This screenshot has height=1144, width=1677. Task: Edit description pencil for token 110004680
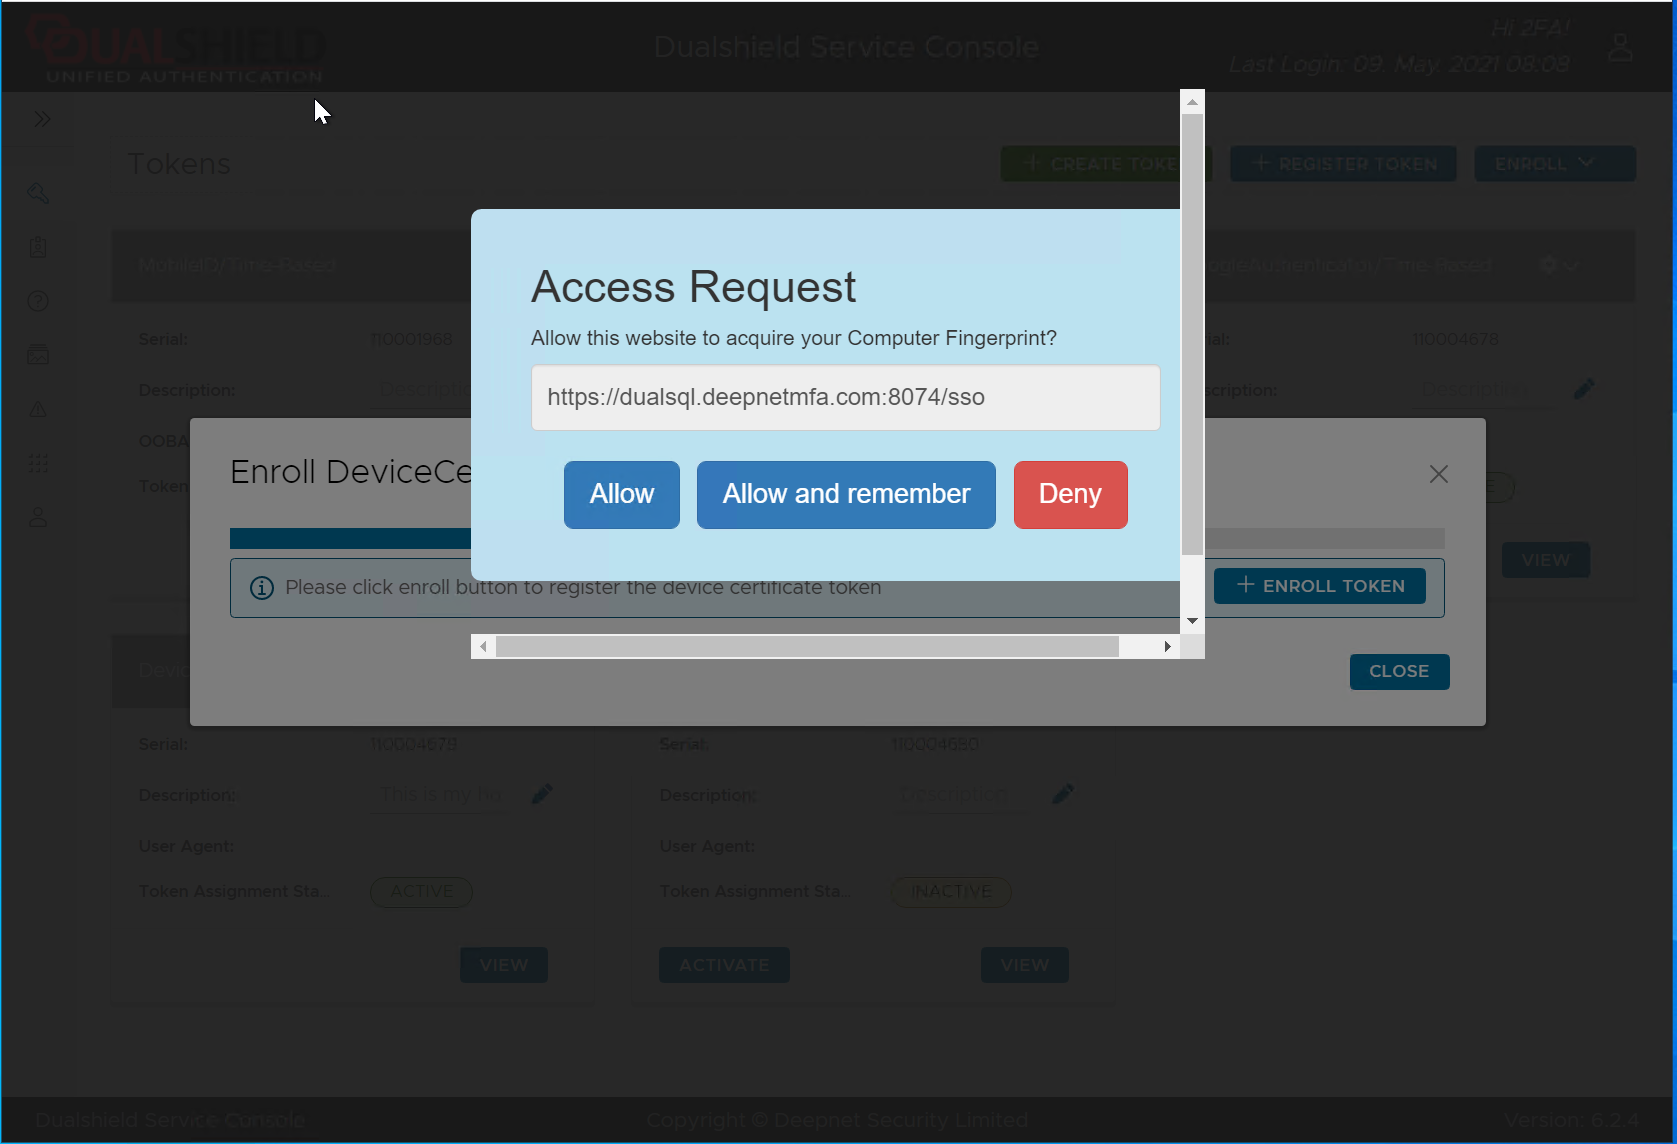pos(1063,794)
